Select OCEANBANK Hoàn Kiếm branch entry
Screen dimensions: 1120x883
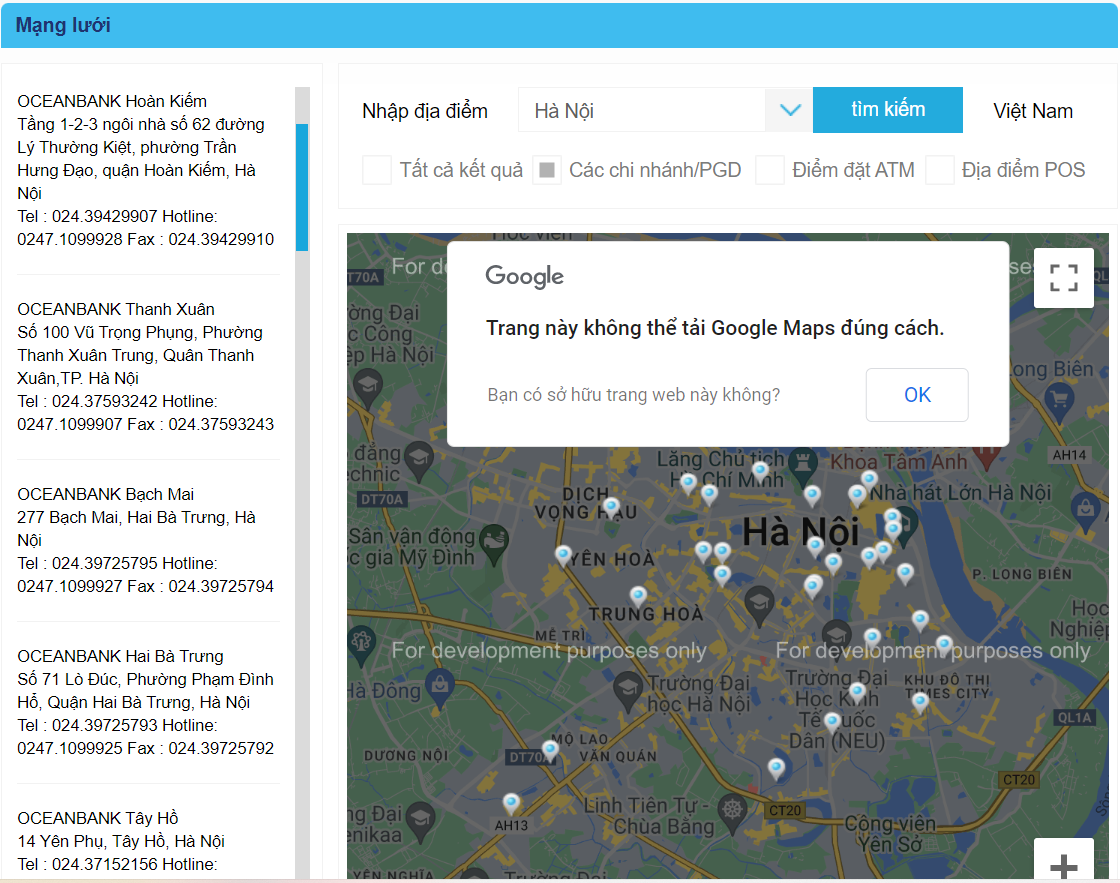[146, 170]
